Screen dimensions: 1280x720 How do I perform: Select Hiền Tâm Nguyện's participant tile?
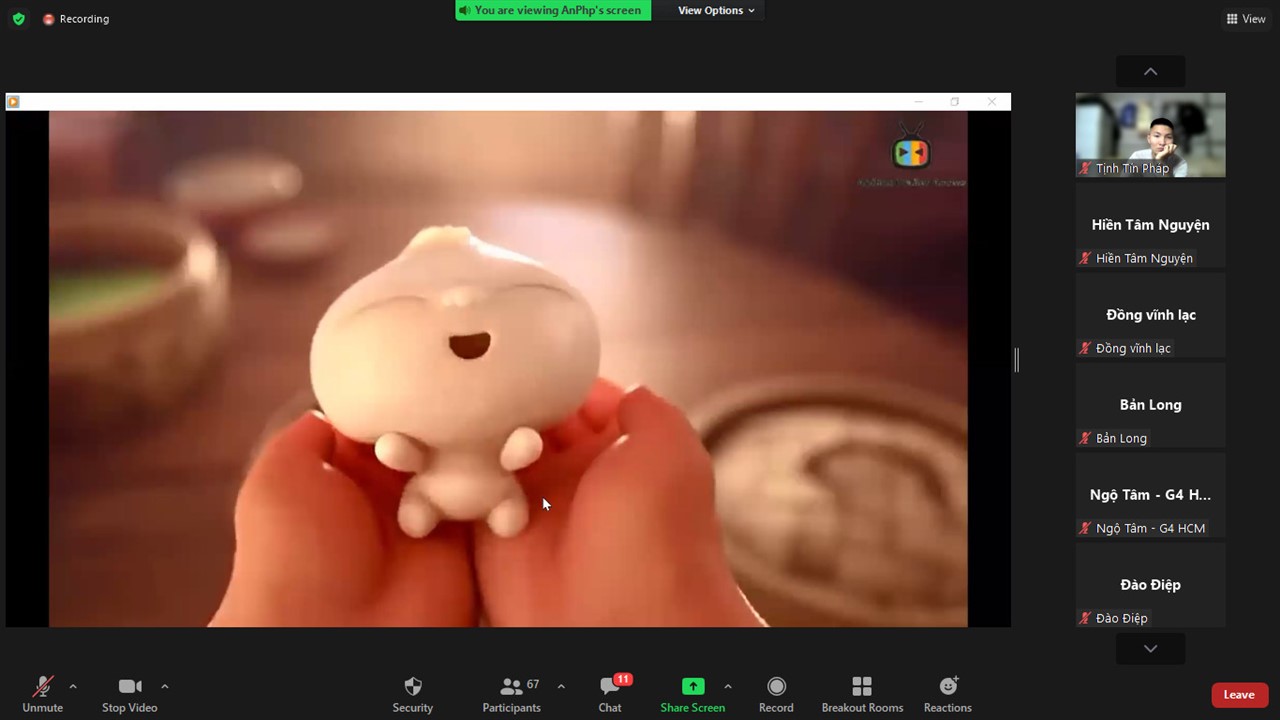point(1150,225)
